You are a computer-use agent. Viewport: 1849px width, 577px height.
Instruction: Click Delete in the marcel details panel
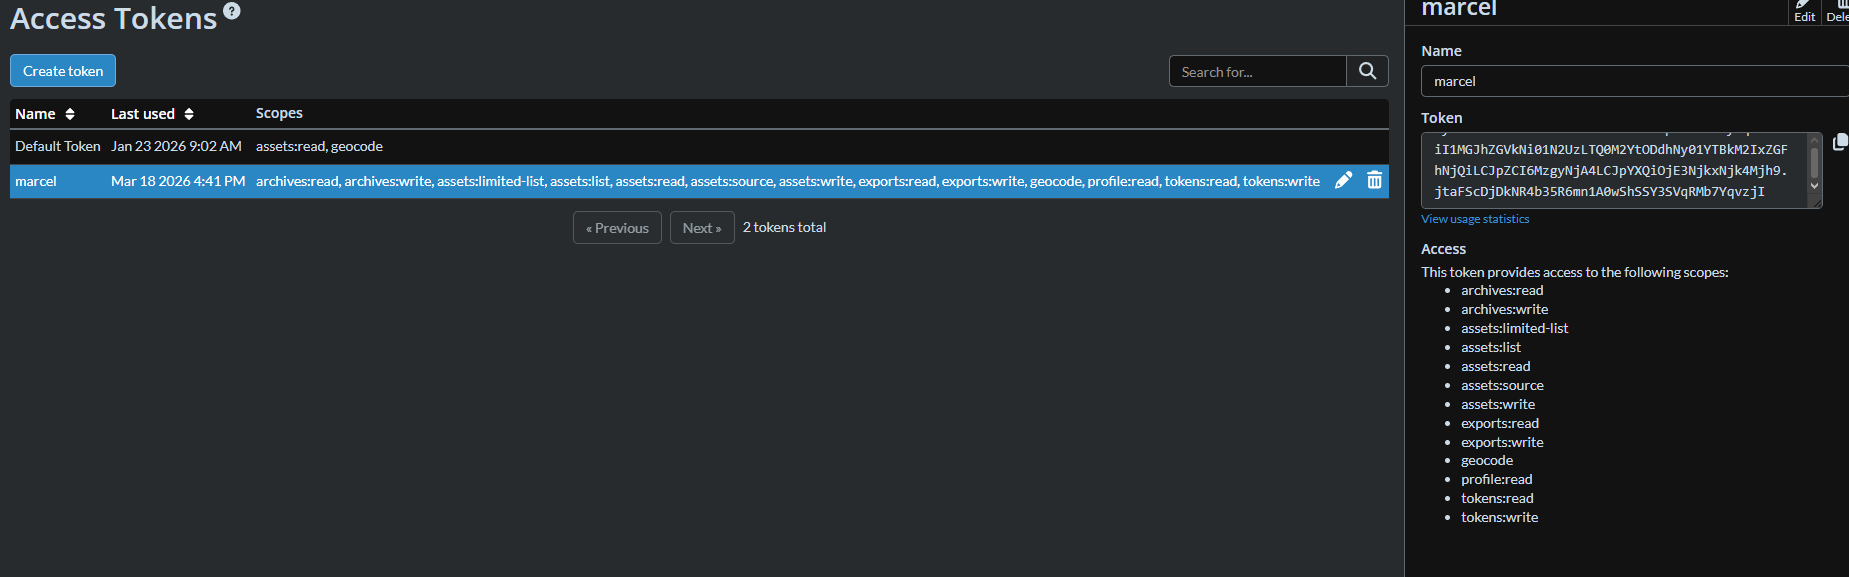tap(1837, 12)
